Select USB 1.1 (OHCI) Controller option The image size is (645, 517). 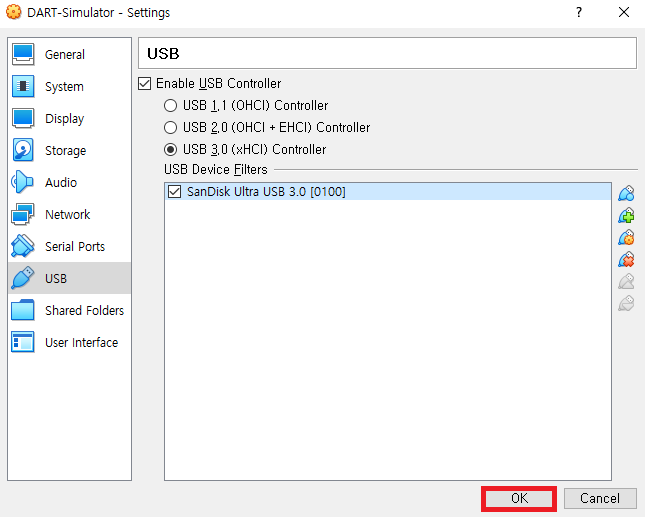click(170, 106)
